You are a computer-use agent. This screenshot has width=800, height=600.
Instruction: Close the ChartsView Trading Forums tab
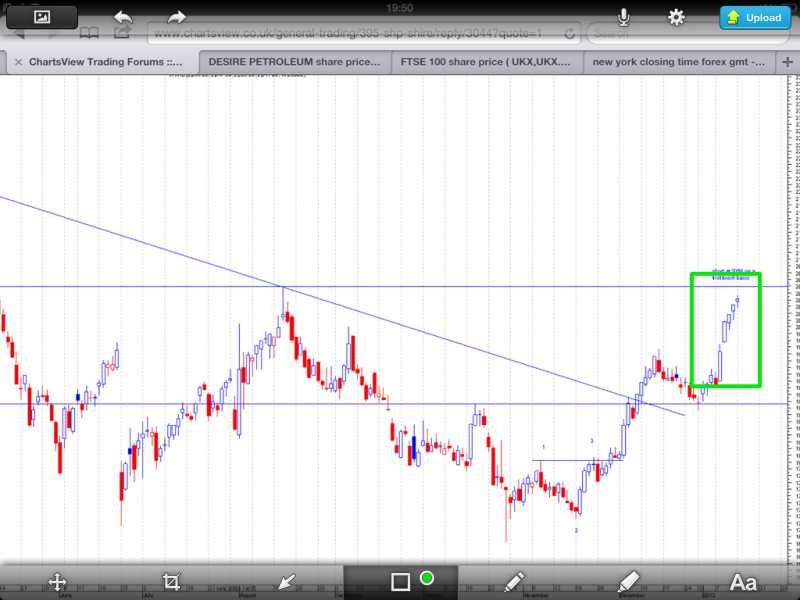coord(17,61)
